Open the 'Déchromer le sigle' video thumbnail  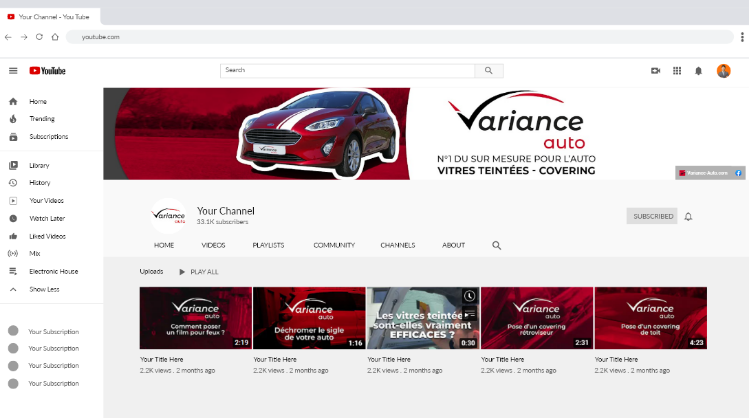(x=309, y=318)
